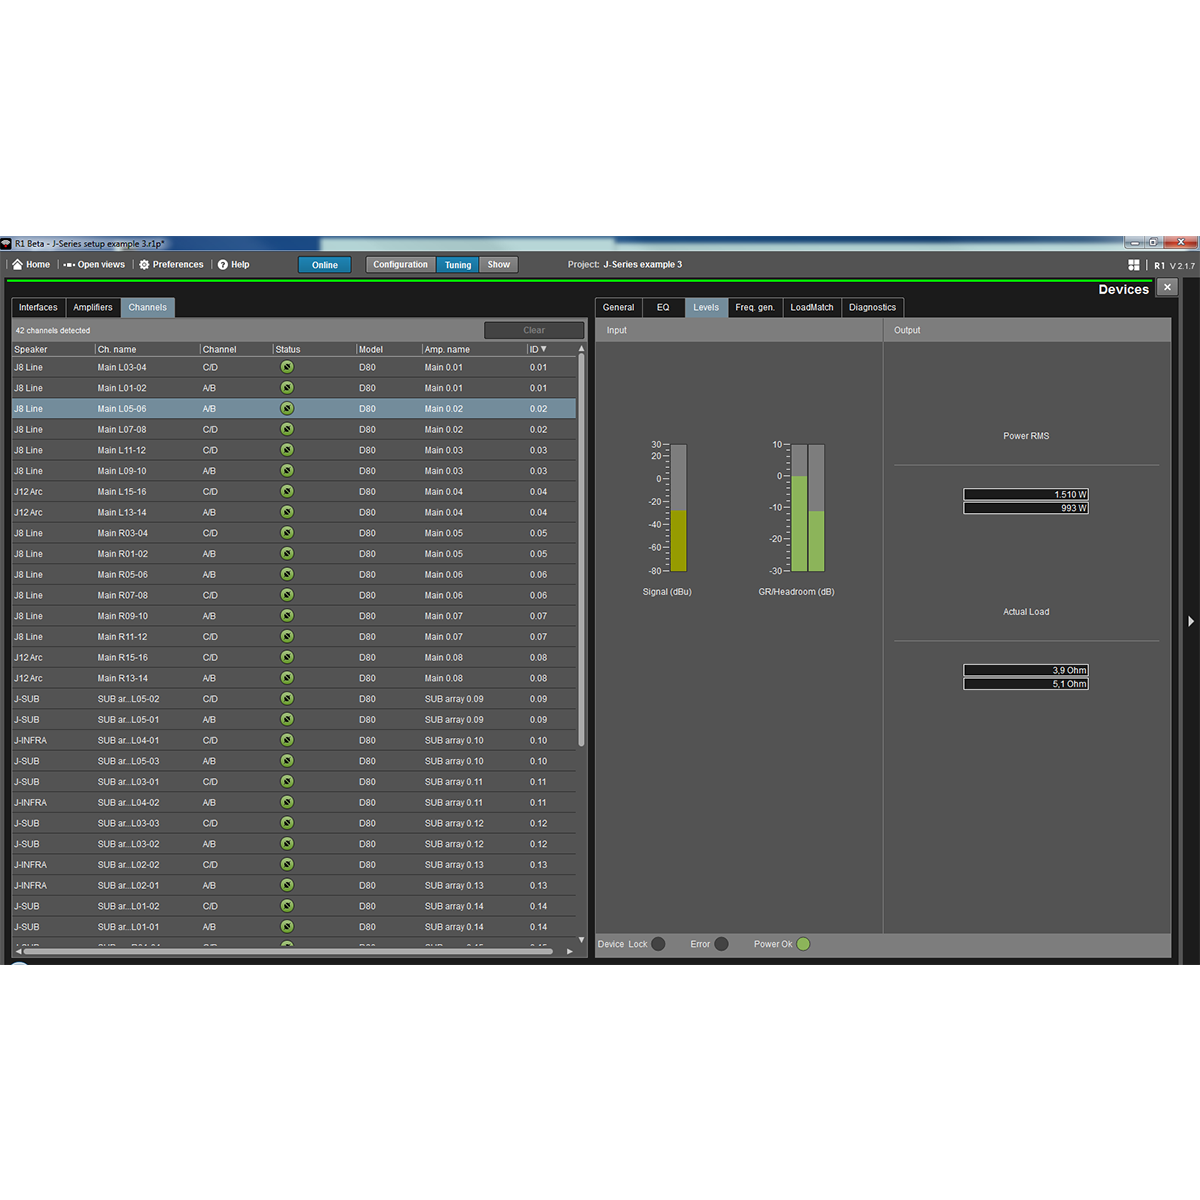
Task: Click the status LED for Main L03-04
Action: coord(287,367)
